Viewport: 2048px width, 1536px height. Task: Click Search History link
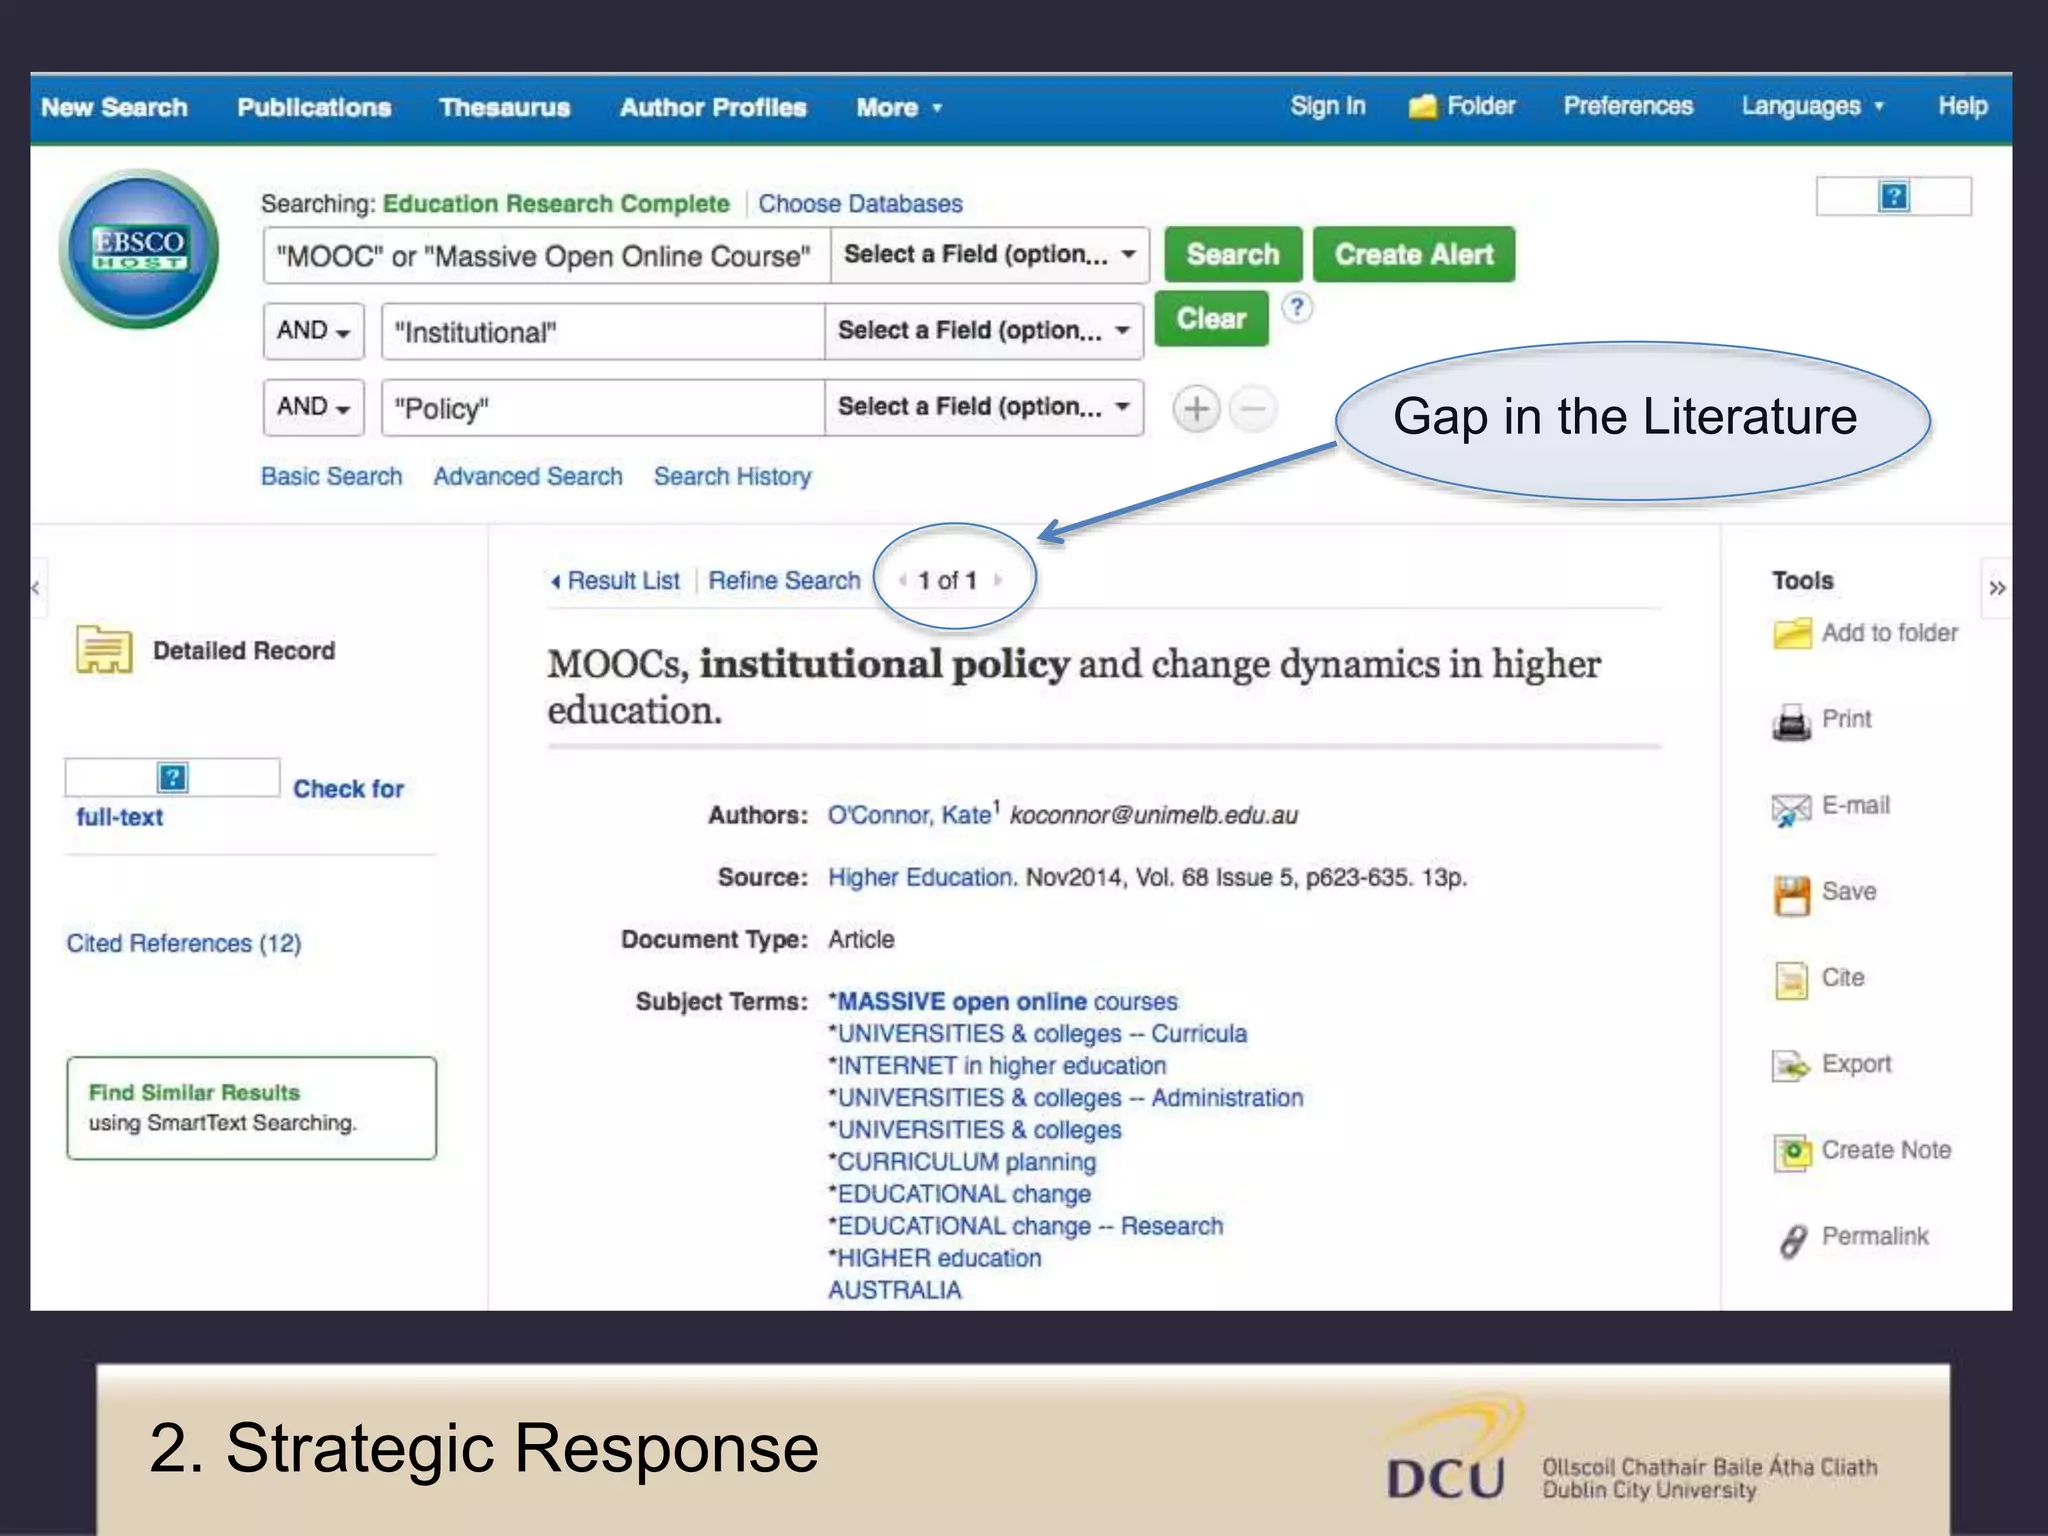(732, 476)
